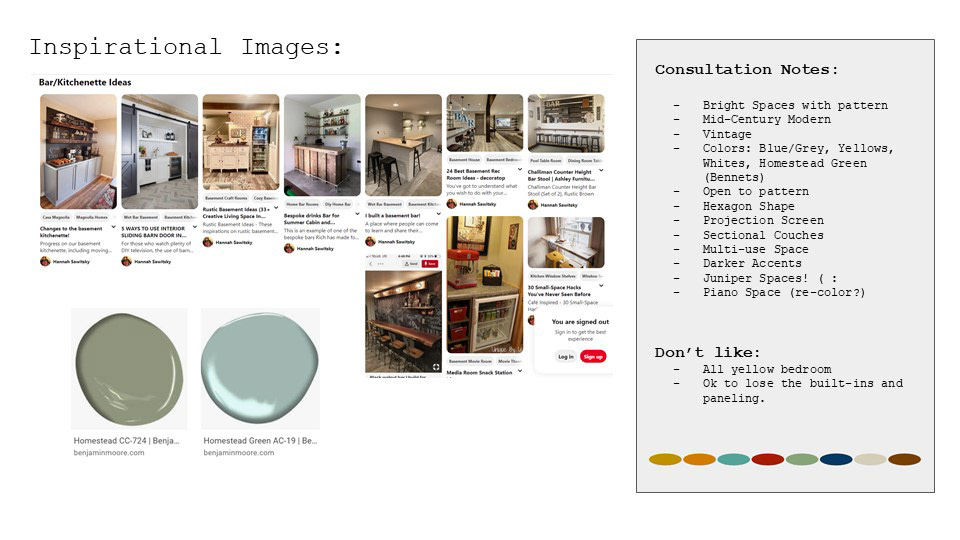Open the sliding barn door pin image
960x540 pixels.
(159, 151)
